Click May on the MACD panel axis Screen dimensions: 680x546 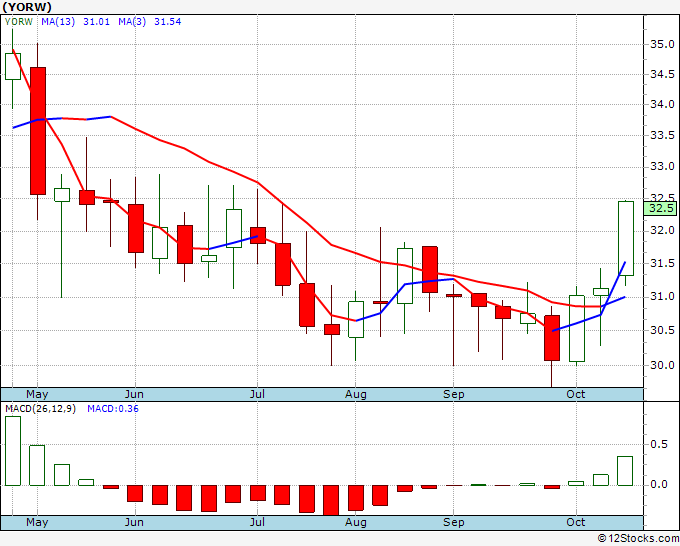(x=37, y=522)
